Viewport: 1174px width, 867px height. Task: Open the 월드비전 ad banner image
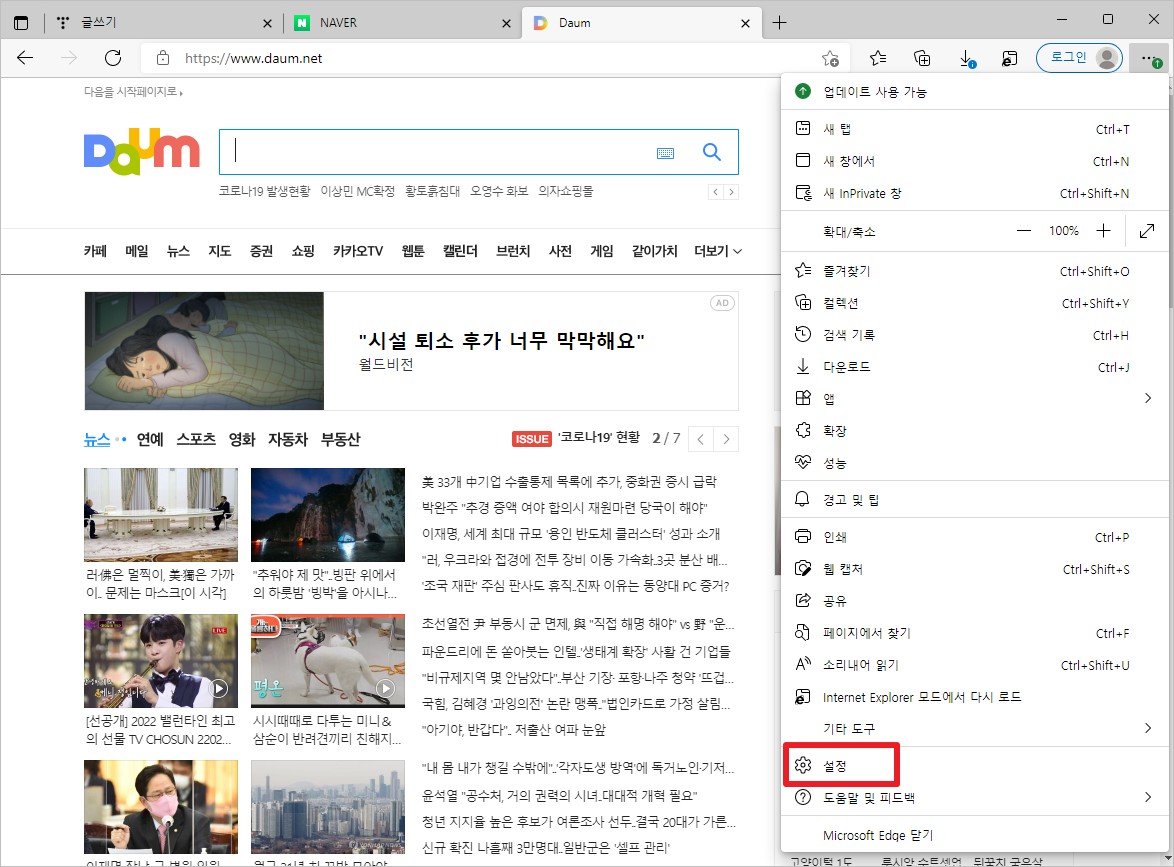(x=204, y=351)
